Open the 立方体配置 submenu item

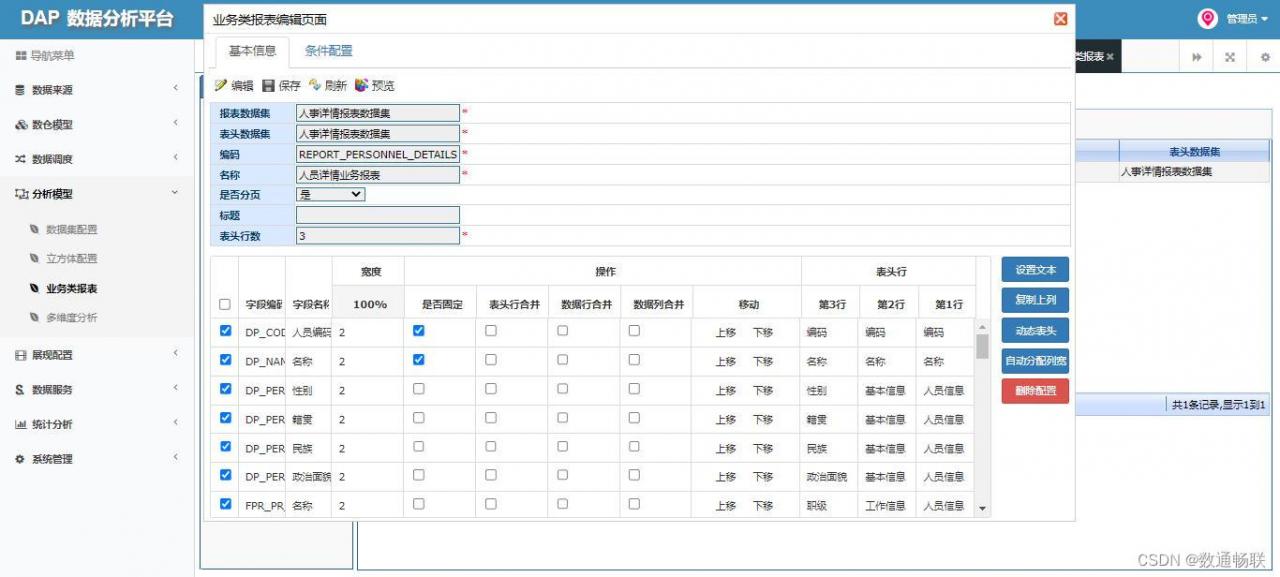pyautogui.click(x=72, y=259)
